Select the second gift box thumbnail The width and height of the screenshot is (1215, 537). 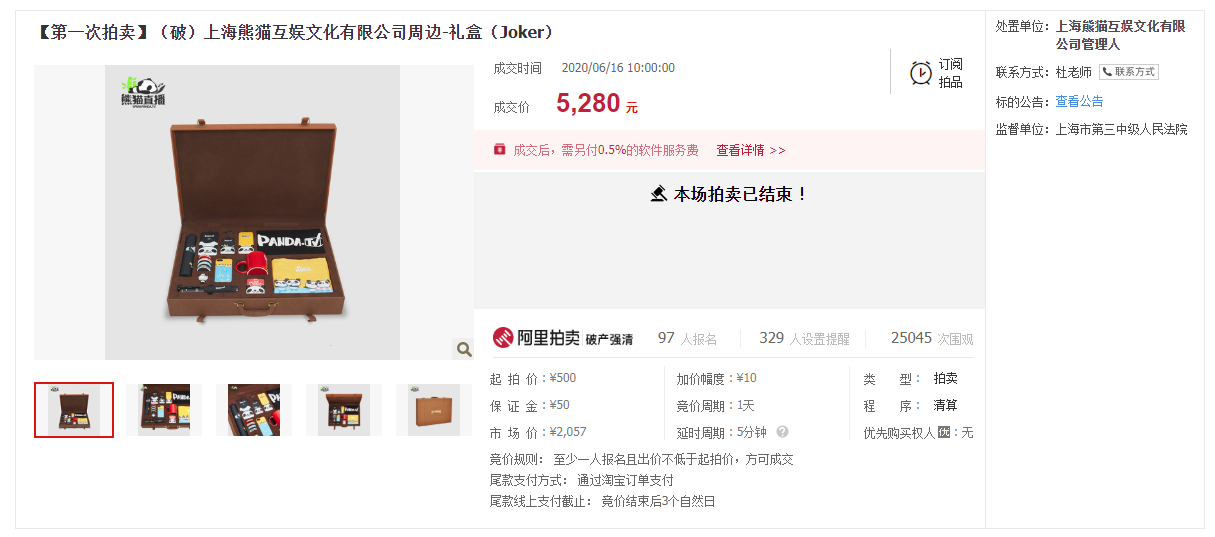[164, 410]
